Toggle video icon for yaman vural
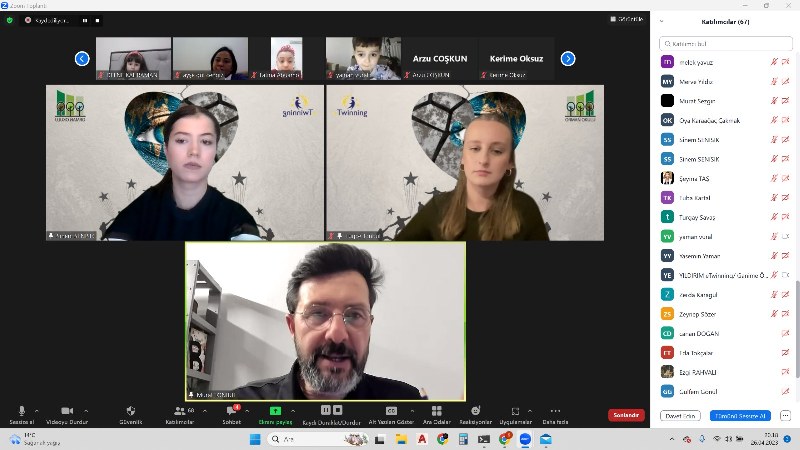The image size is (800, 450). pyautogui.click(x=785, y=236)
